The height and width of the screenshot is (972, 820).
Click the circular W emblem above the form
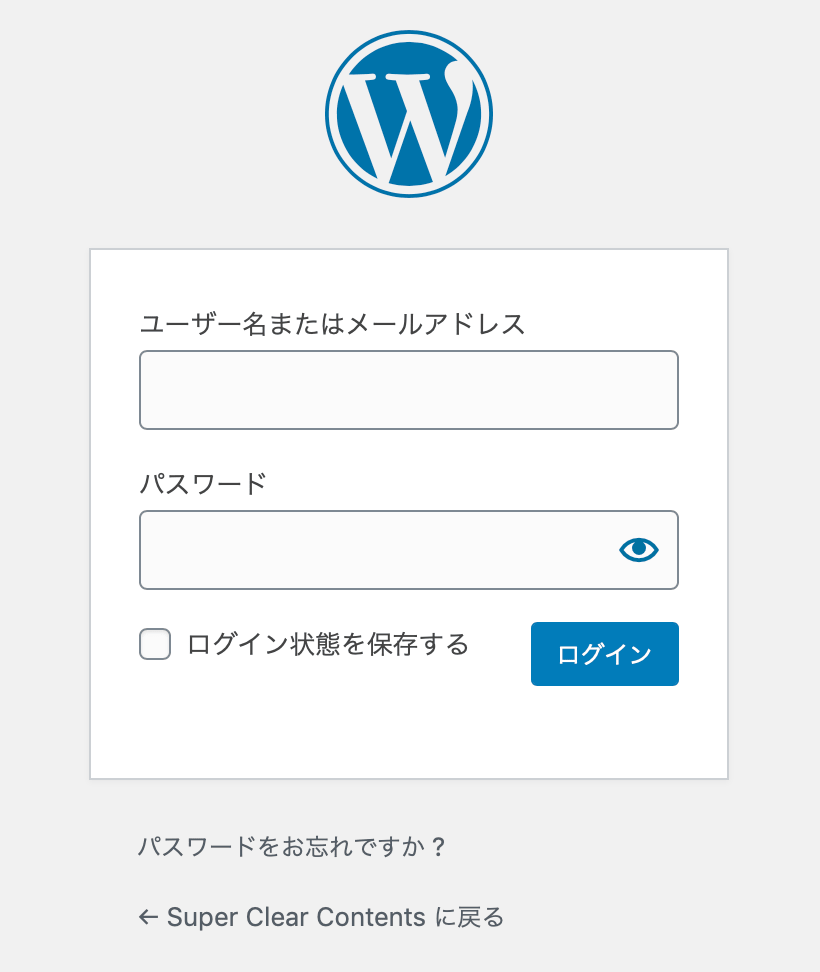point(409,112)
